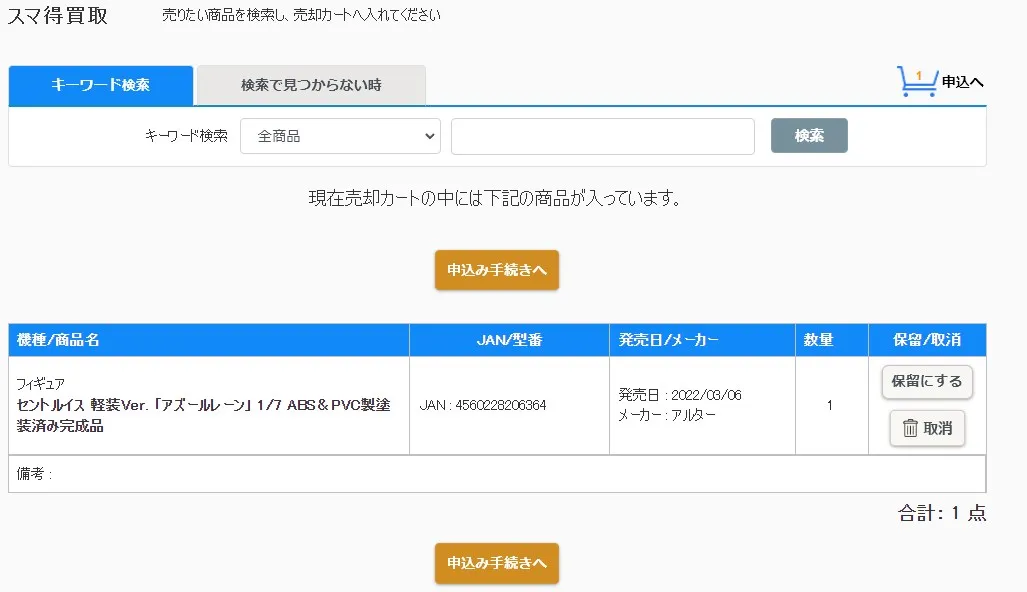Click the JAN/型番 column header
Screen dimensions: 1027x592
tap(509, 339)
